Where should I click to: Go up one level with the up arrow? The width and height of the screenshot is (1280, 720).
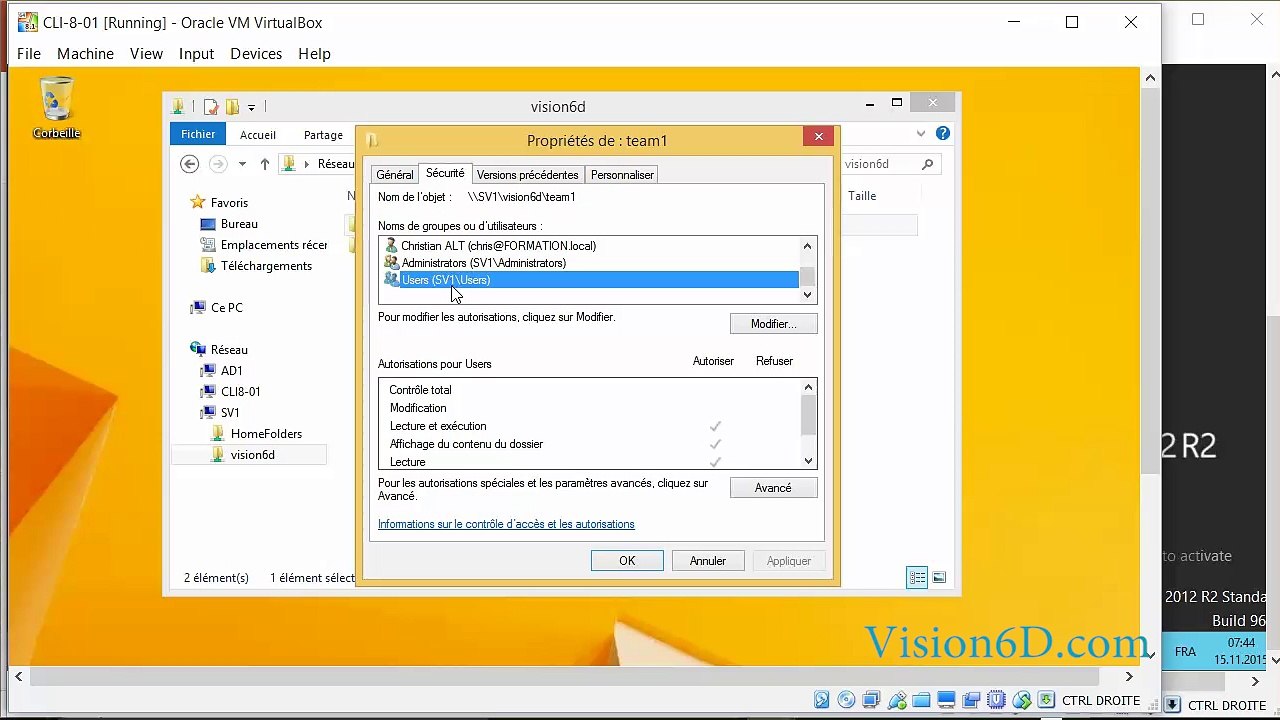pos(264,164)
